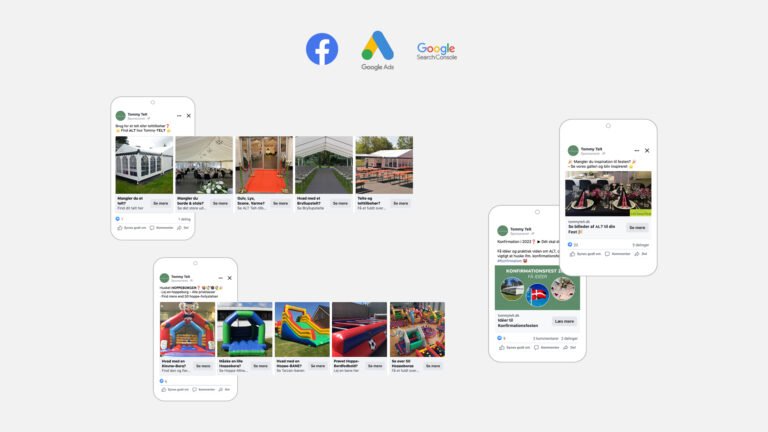Open three-dot menu on bouncy castle post
This screenshot has height=432, width=768.
(x=218, y=277)
